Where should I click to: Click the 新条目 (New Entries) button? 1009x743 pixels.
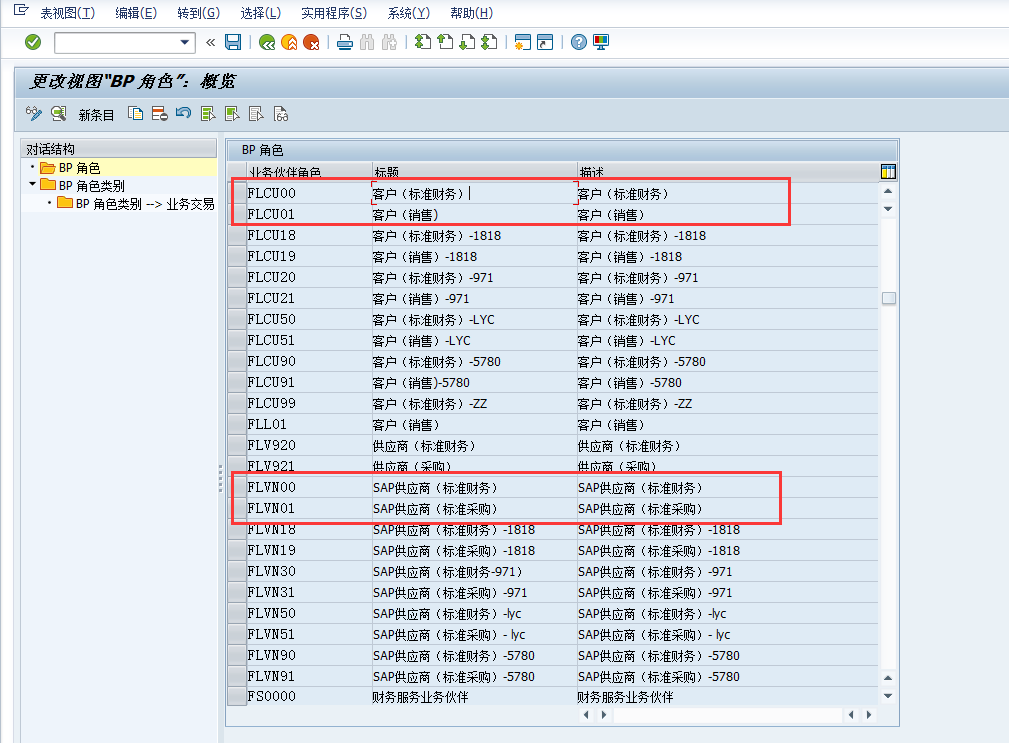coord(95,113)
